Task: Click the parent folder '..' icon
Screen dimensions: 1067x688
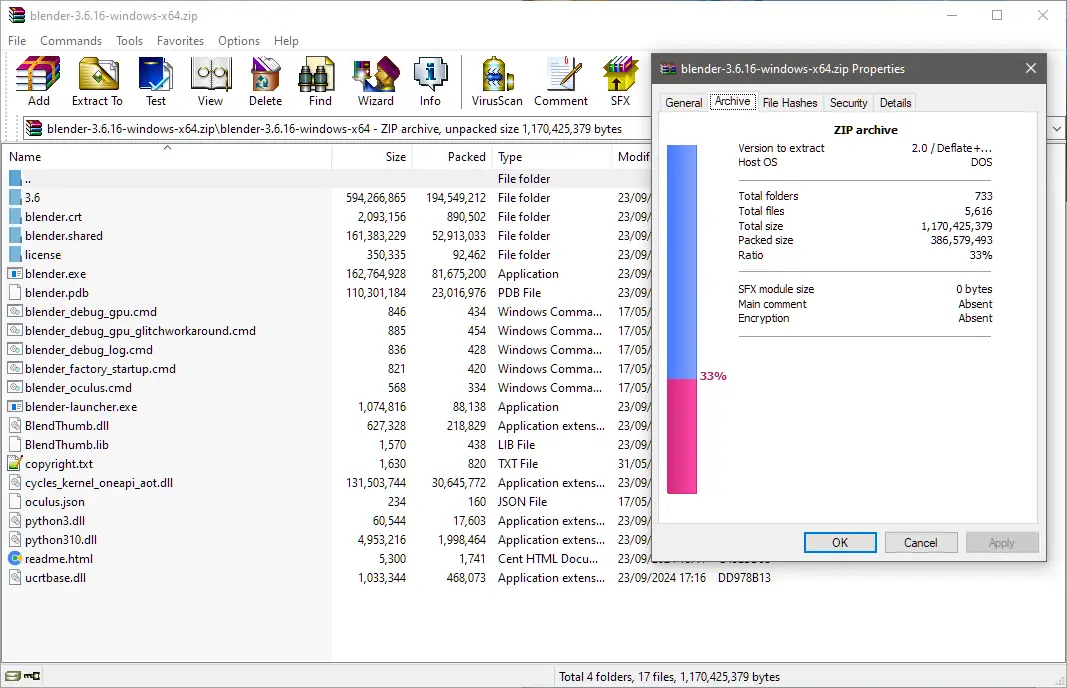Action: click(15, 179)
